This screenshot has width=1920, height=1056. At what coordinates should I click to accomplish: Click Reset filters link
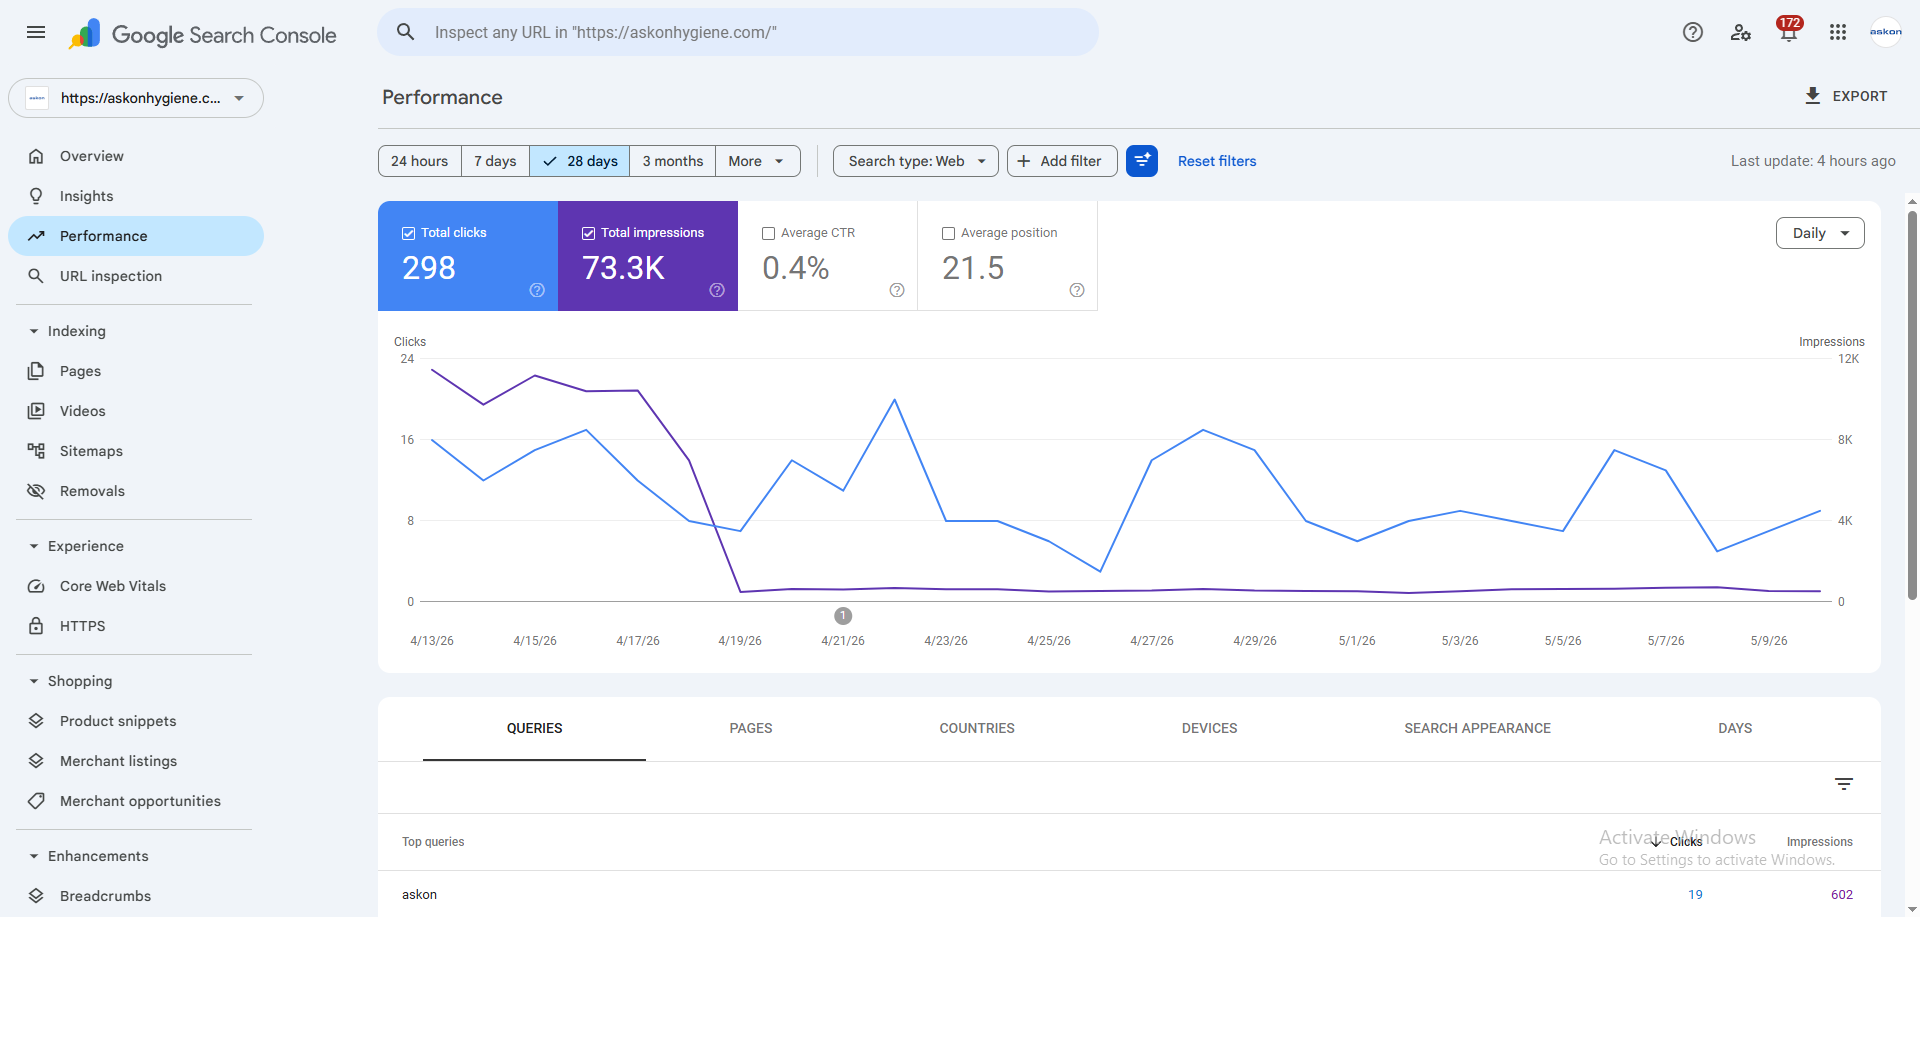coord(1217,161)
